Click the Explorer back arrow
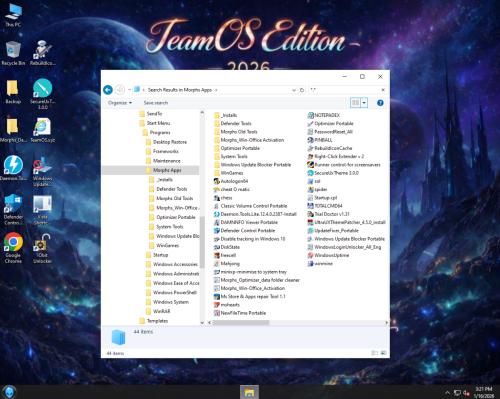Screen dimensions: 500x399 coord(108,90)
